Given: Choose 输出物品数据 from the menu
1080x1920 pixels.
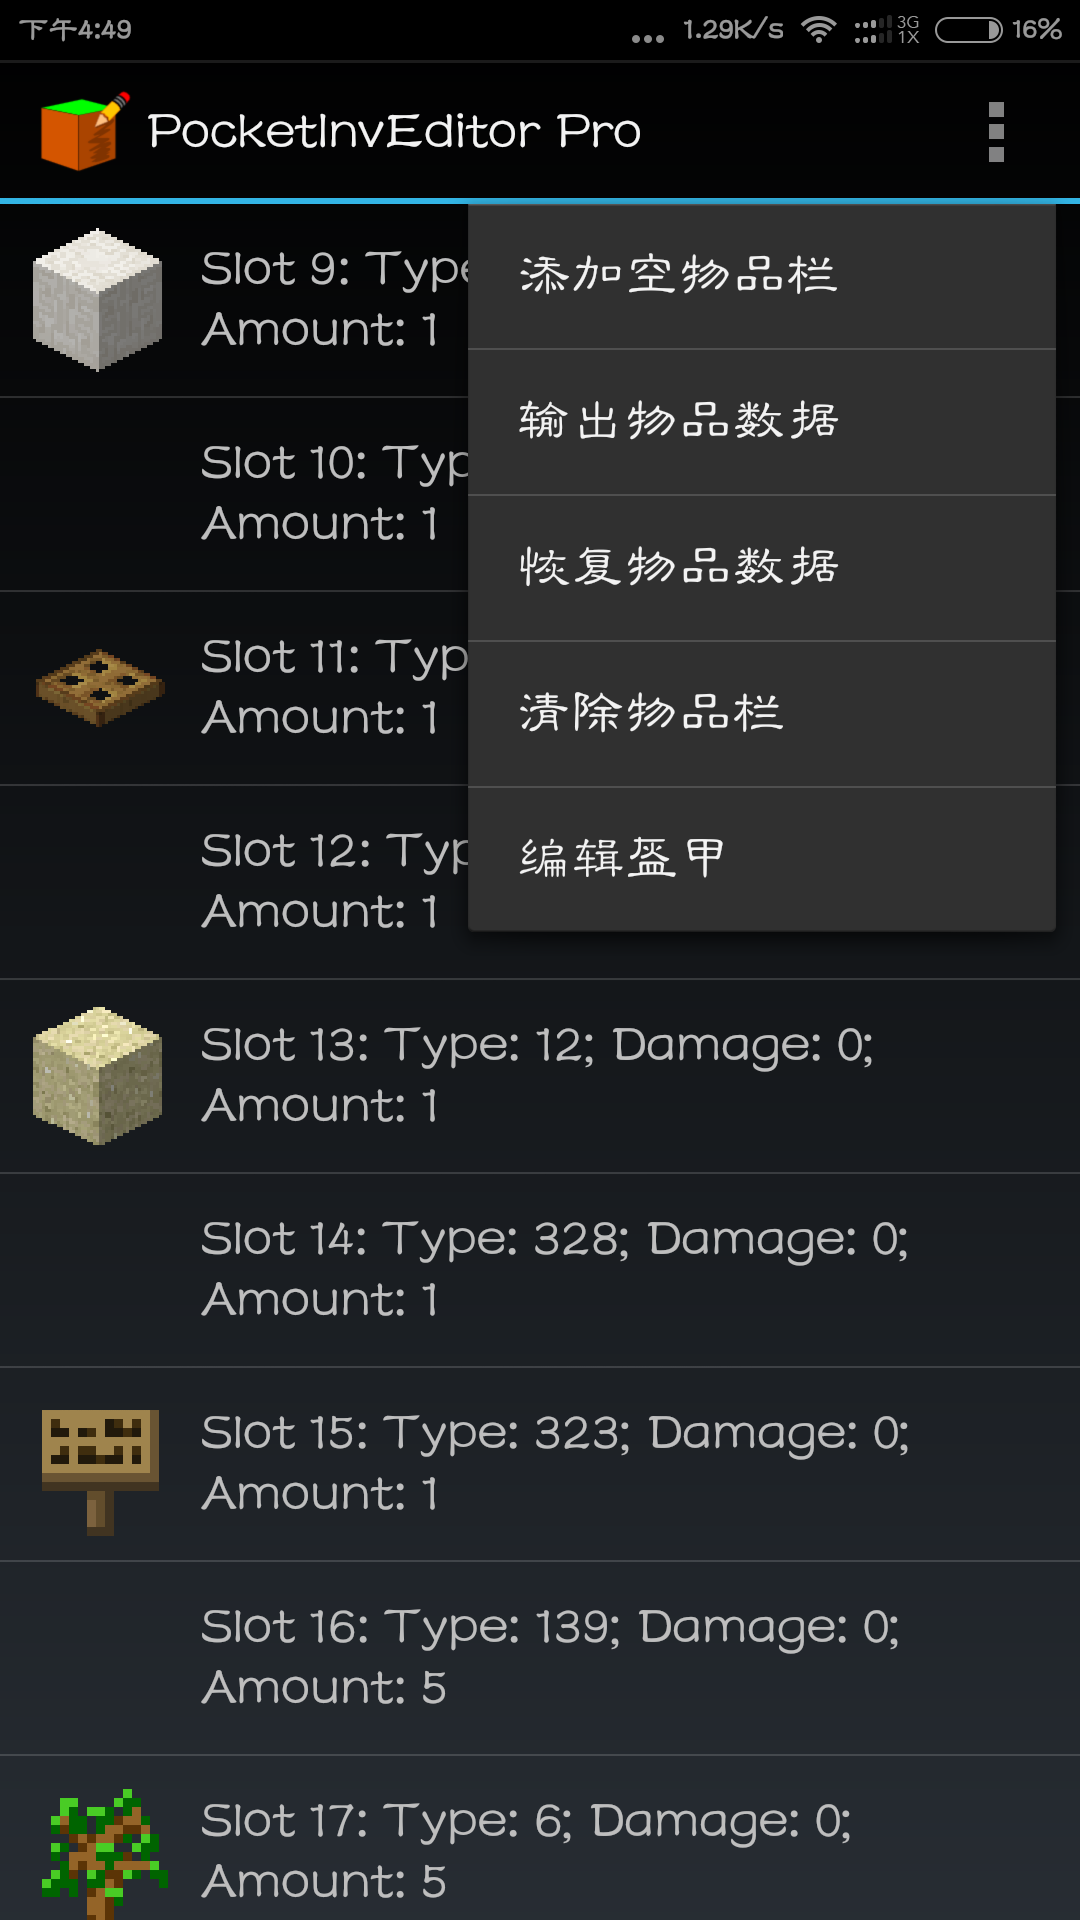Looking at the screenshot, I should click(x=678, y=421).
